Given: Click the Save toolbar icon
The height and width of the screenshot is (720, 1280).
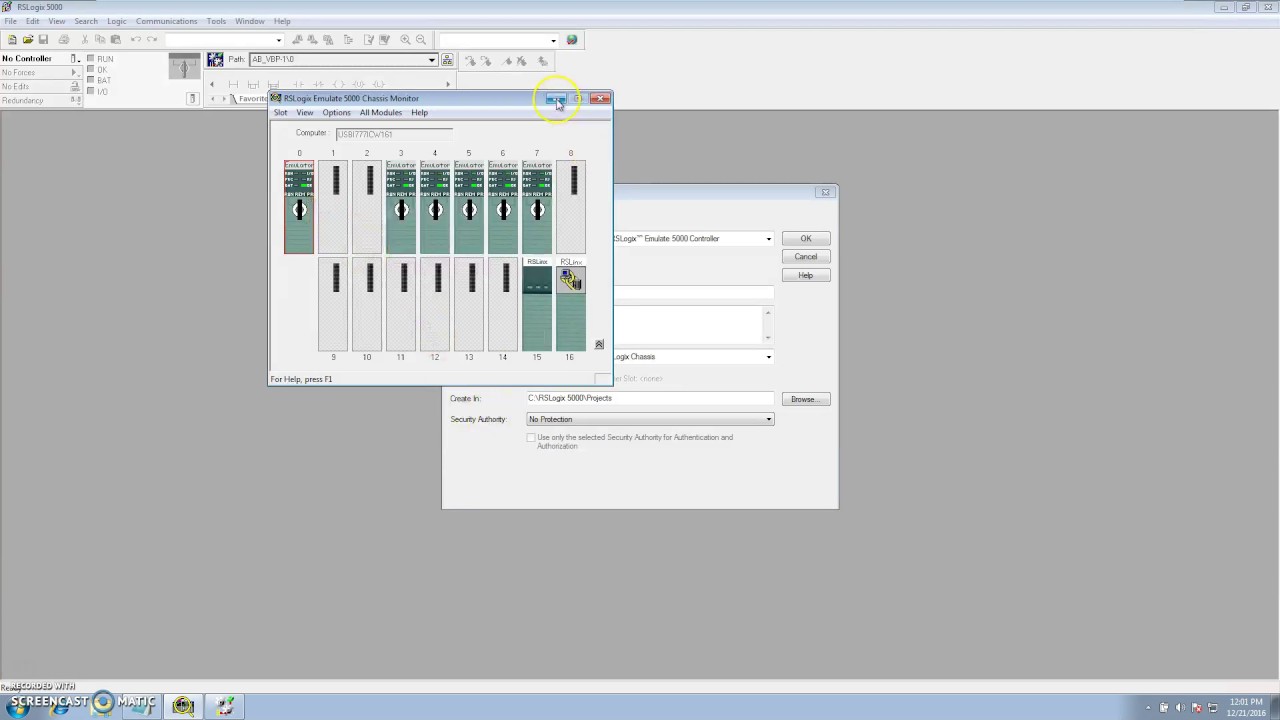Looking at the screenshot, I should (43, 40).
